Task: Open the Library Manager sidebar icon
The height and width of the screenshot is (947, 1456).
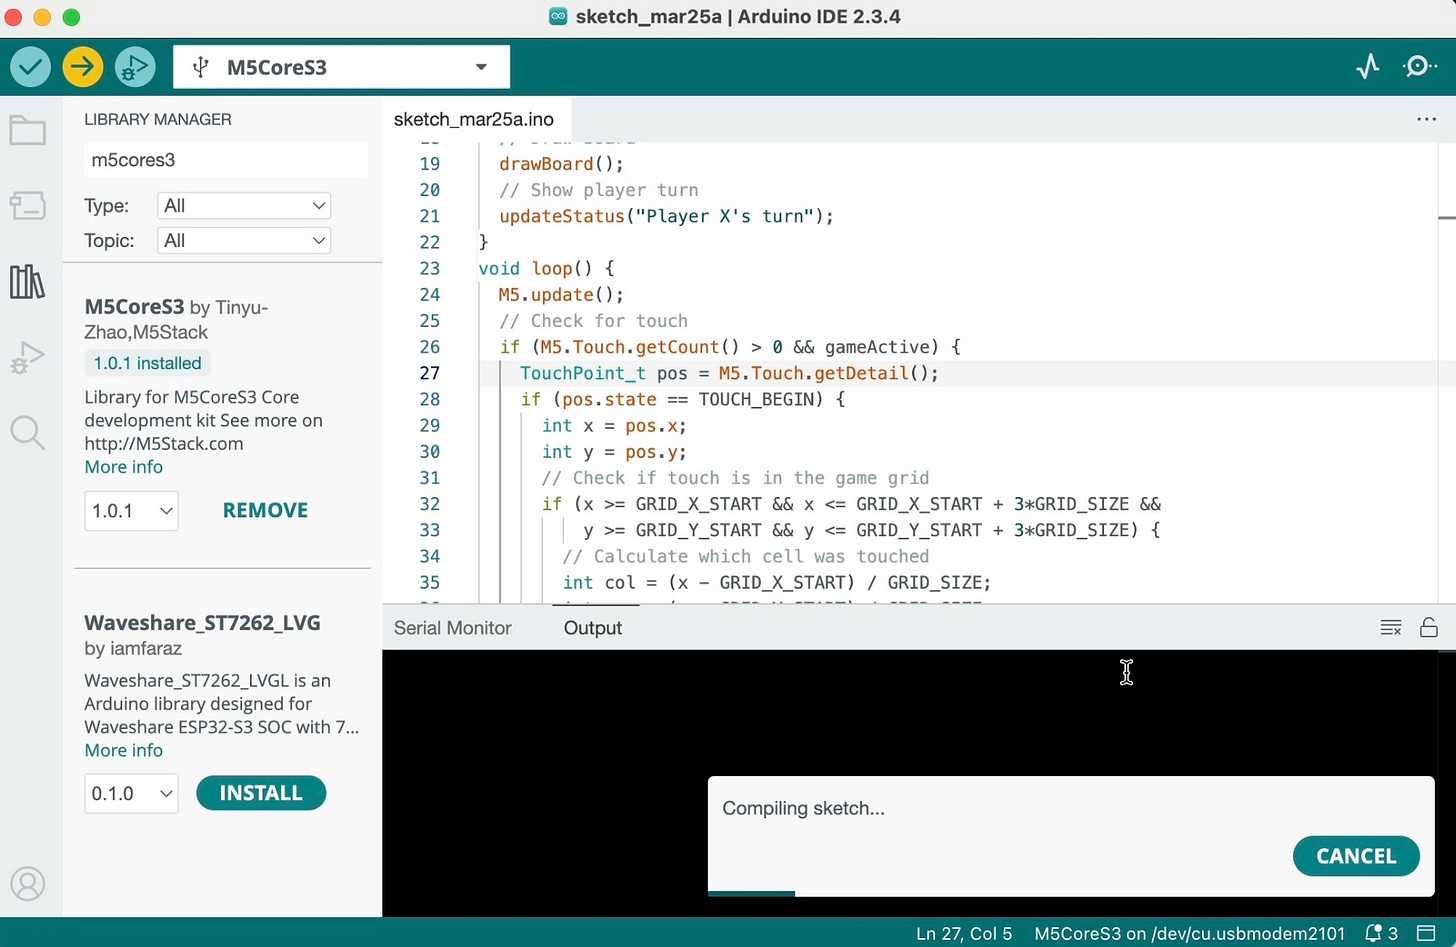Action: pyautogui.click(x=27, y=282)
